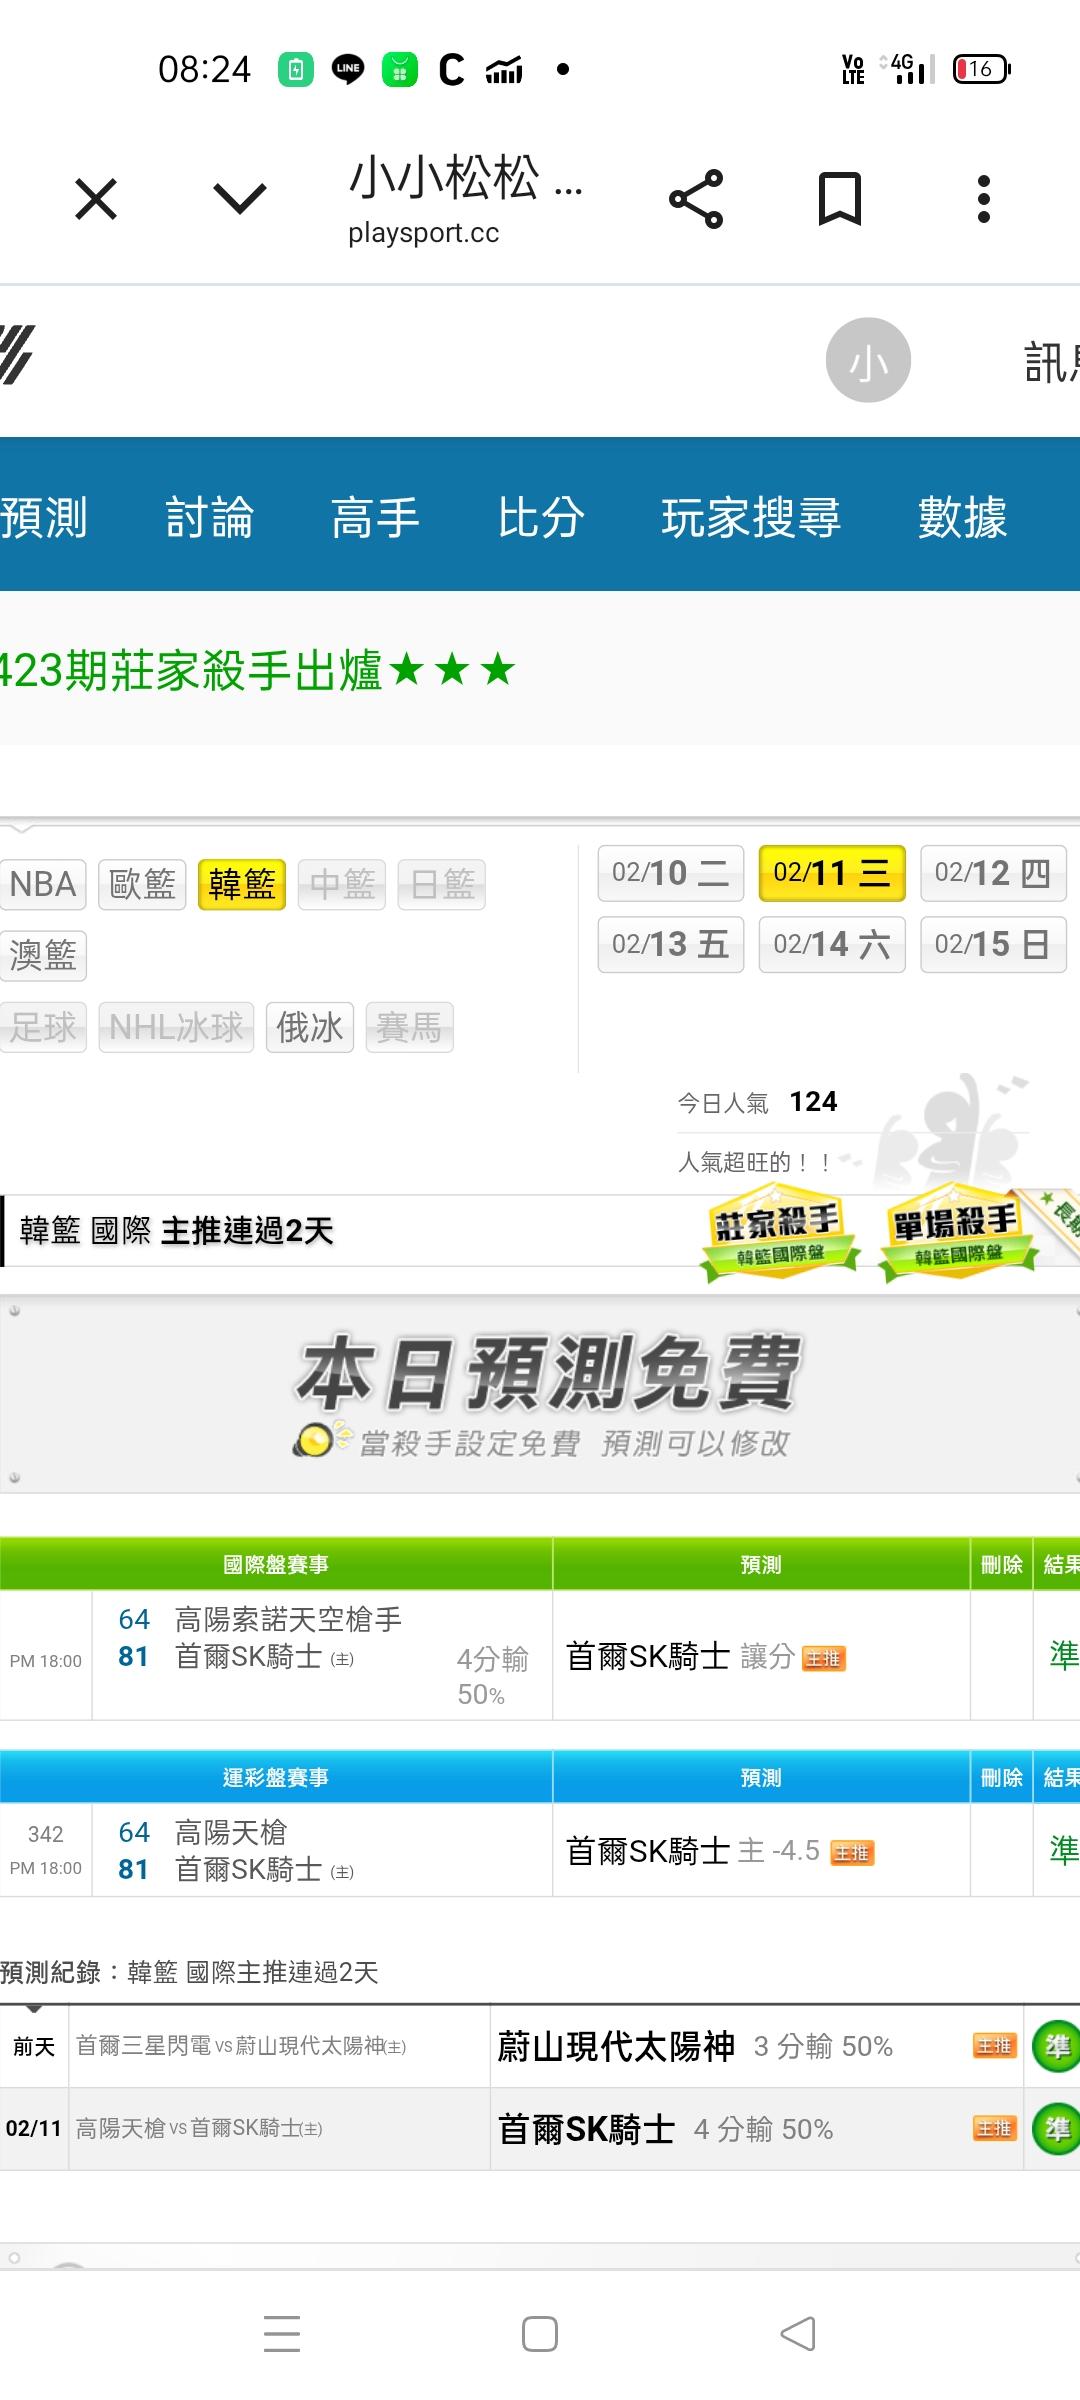Expand the 預測紀錄 section triangle marker
Viewport: 1080px width, 2400px height.
[x=34, y=2008]
